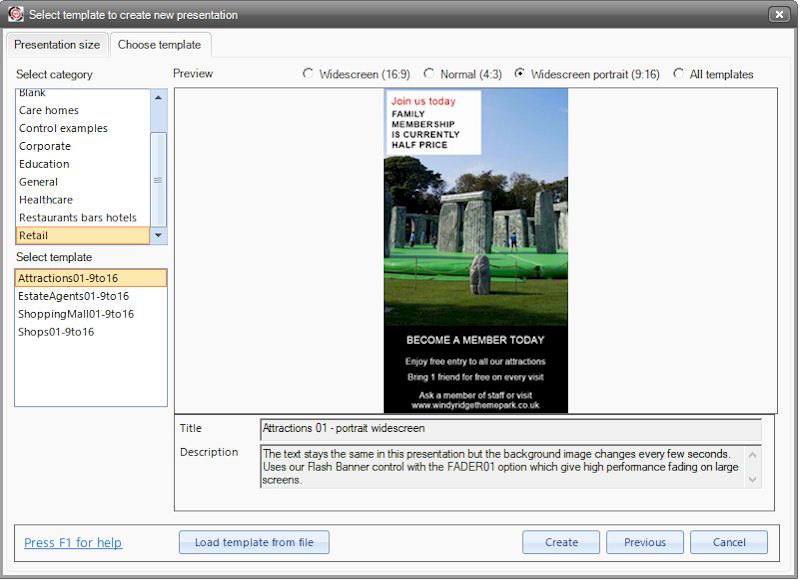Select the Control examples category

click(83, 128)
